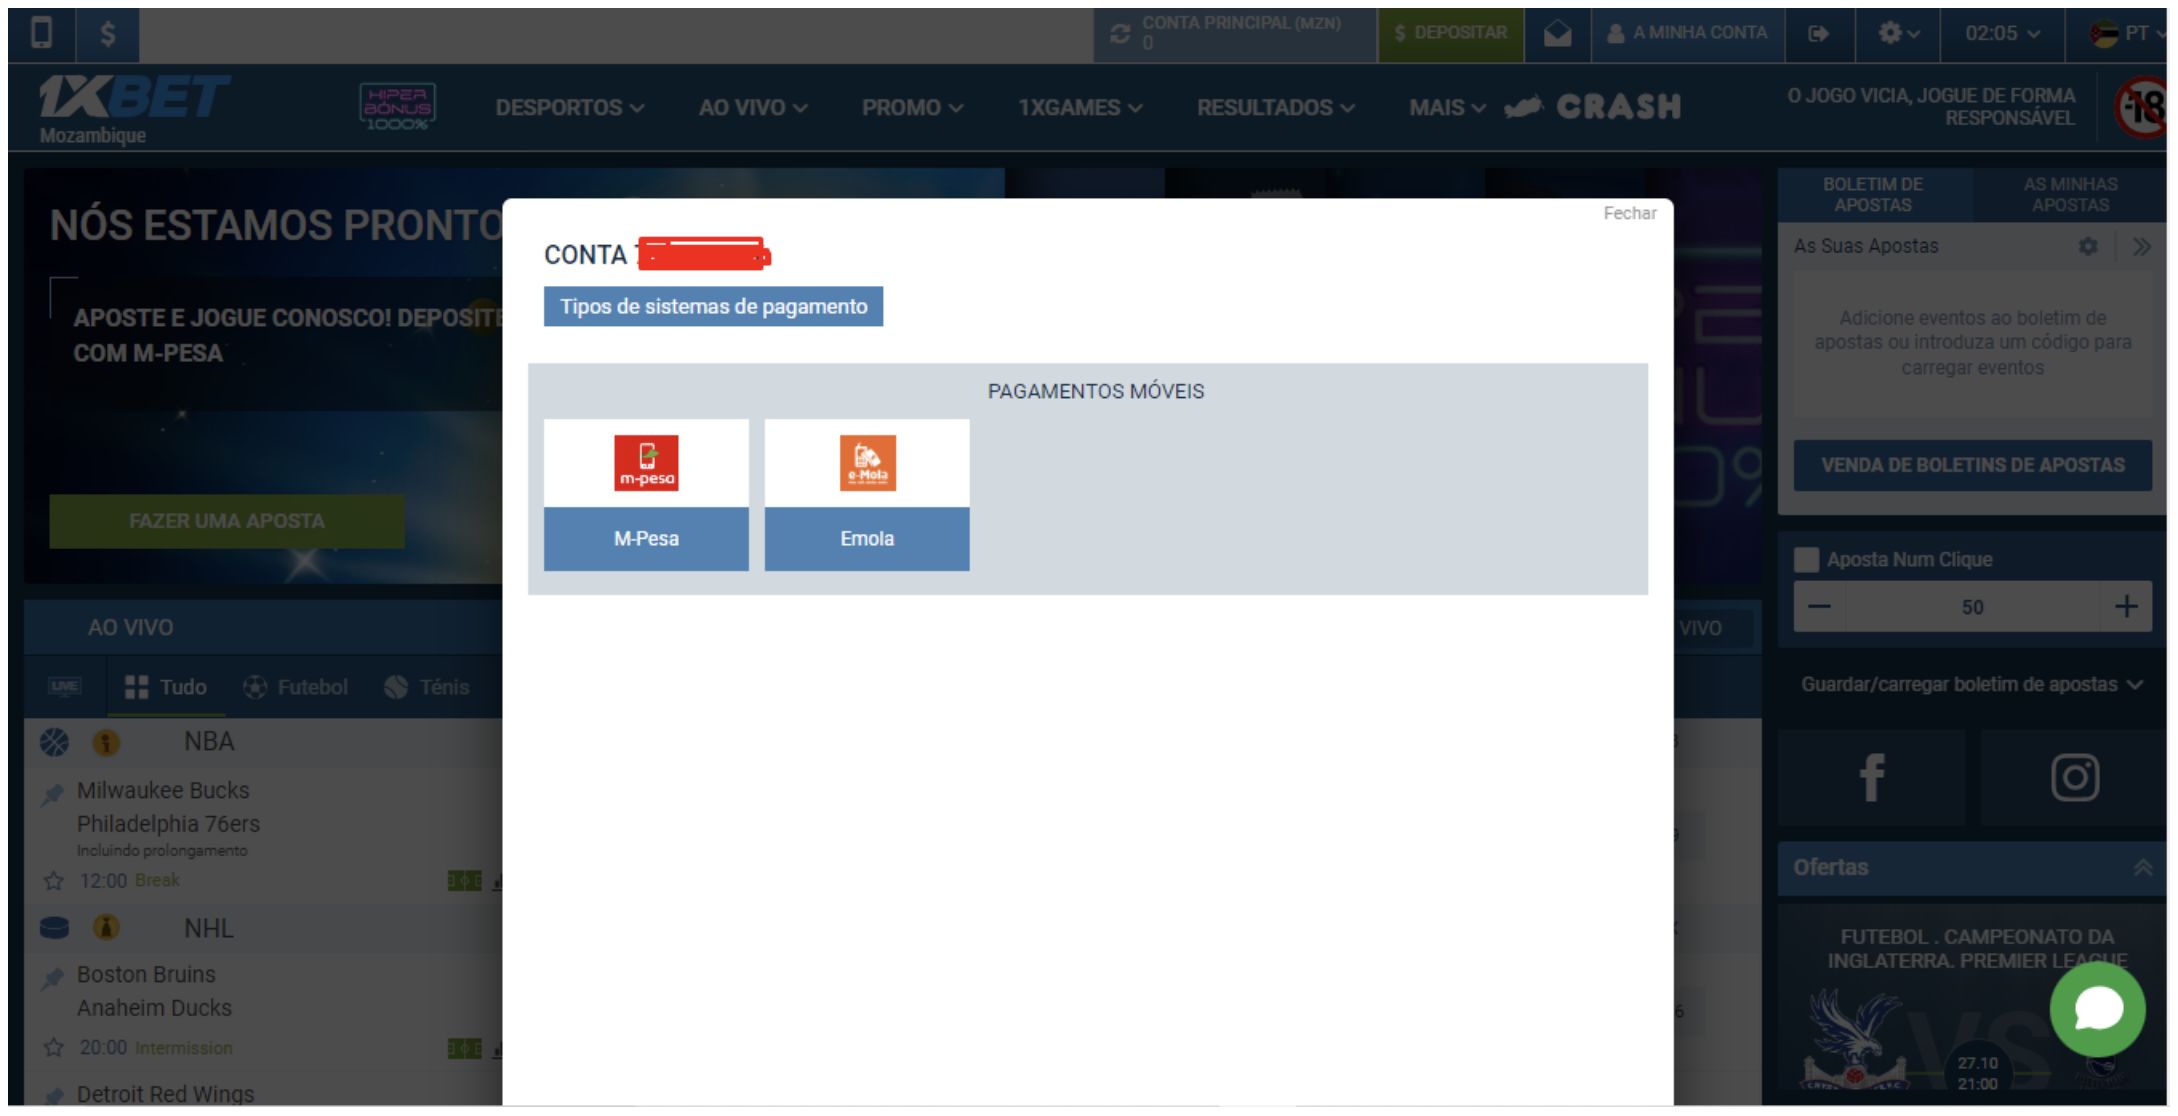Screen dimensions: 2178x1116
Task: Open the green live chat bubble
Action: tap(2097, 1009)
